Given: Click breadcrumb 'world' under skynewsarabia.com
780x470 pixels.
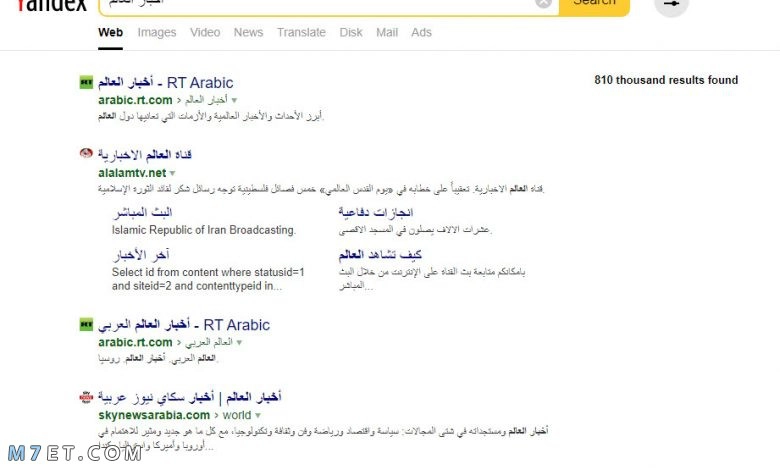Looking at the screenshot, I should click(x=237, y=415).
